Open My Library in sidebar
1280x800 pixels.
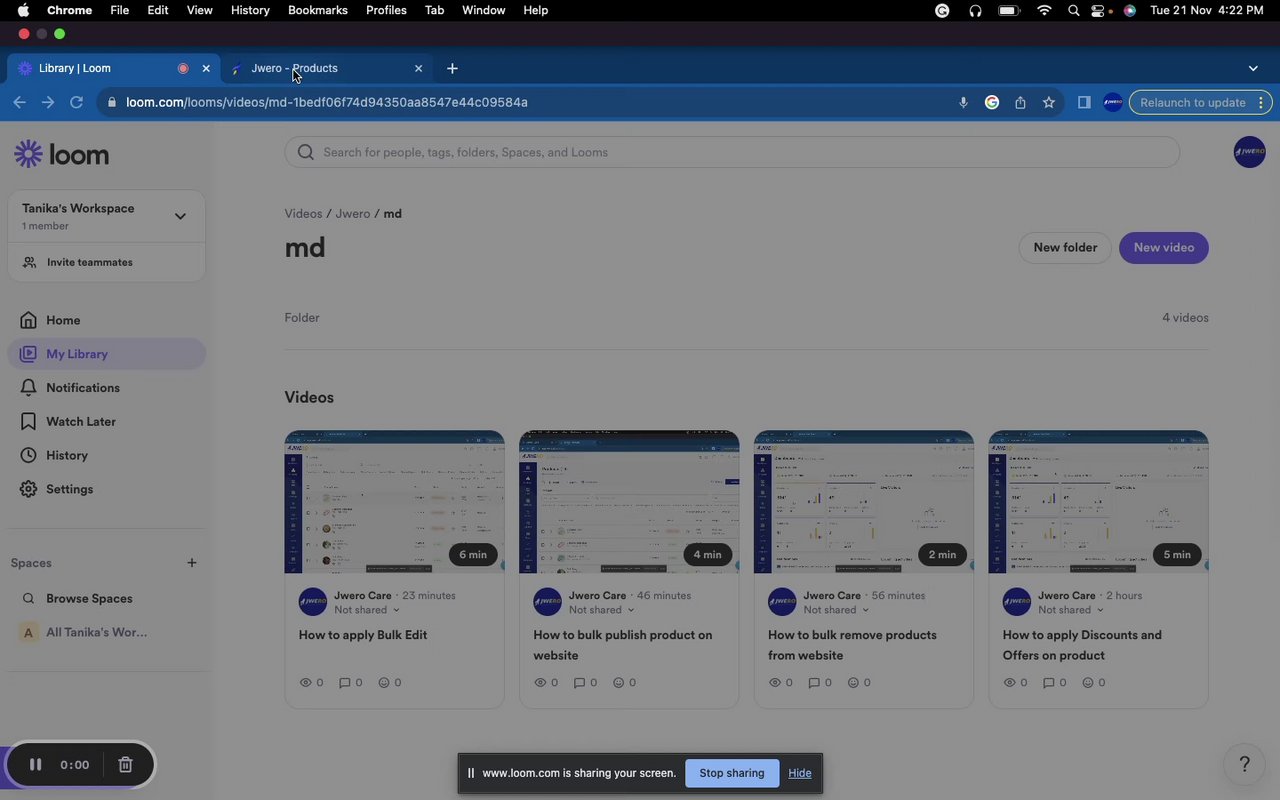tap(107, 354)
